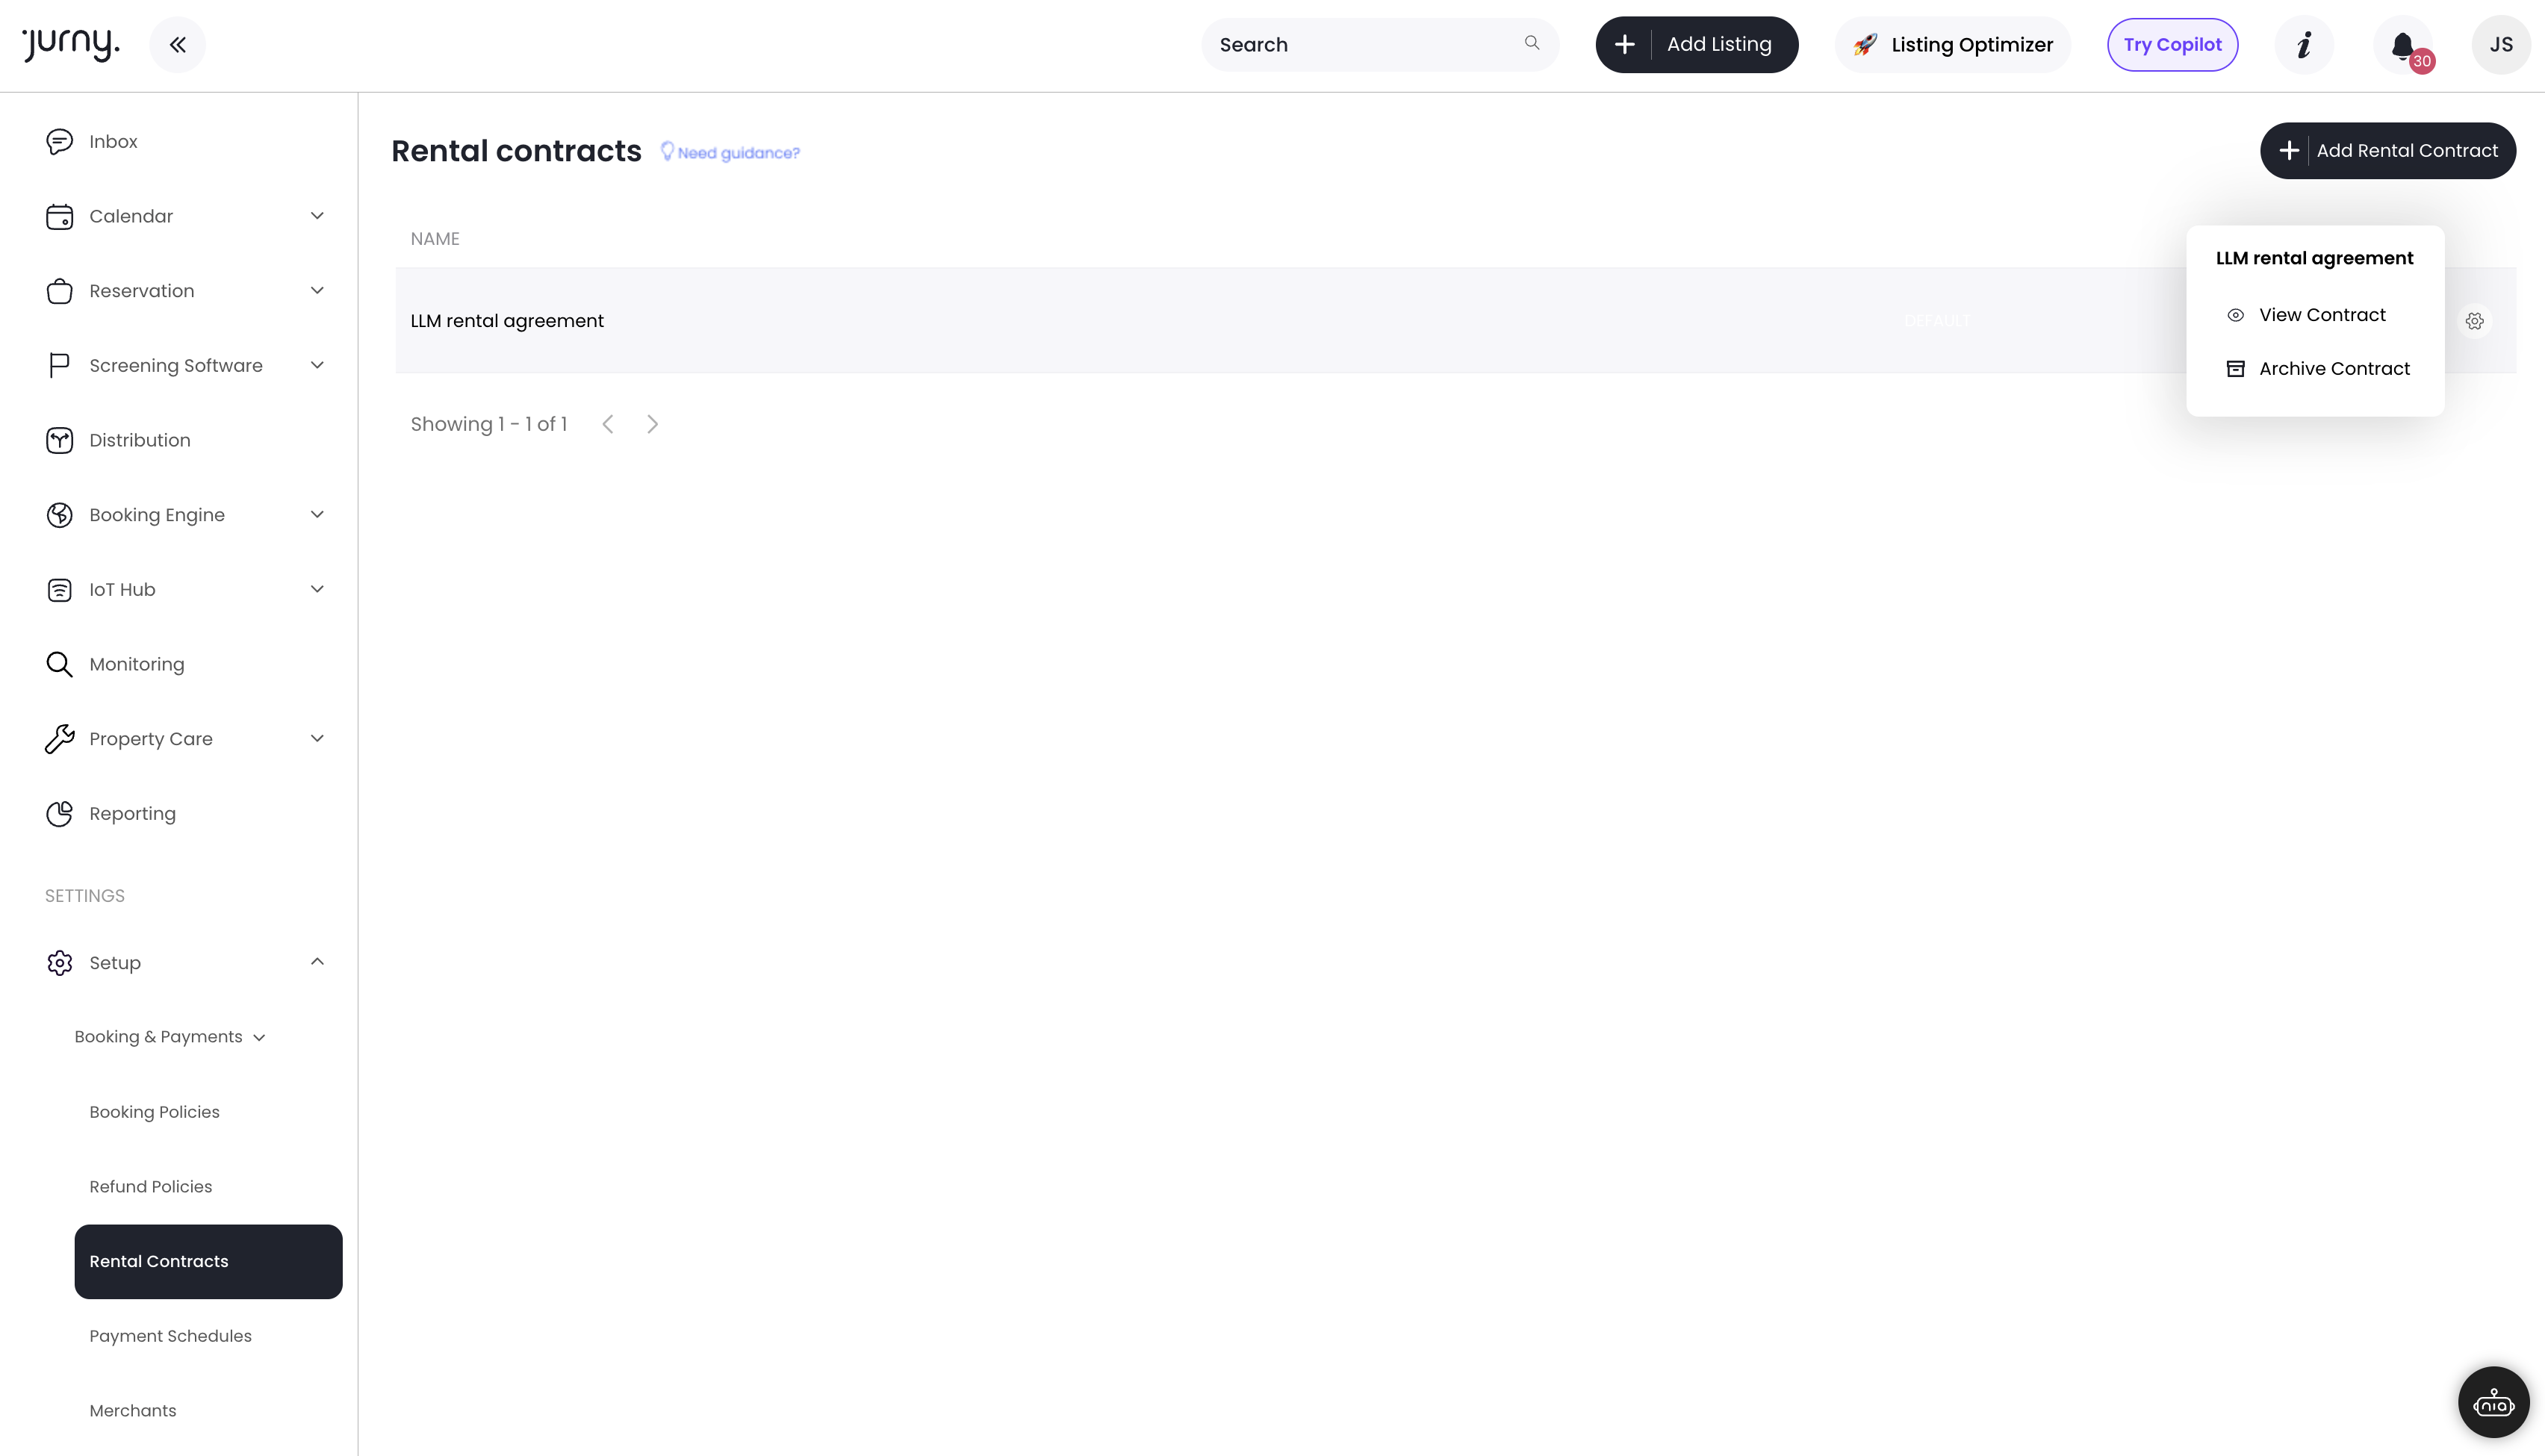Choose Archive Contract in the menu
This screenshot has width=2545, height=1456.
pos(2333,369)
